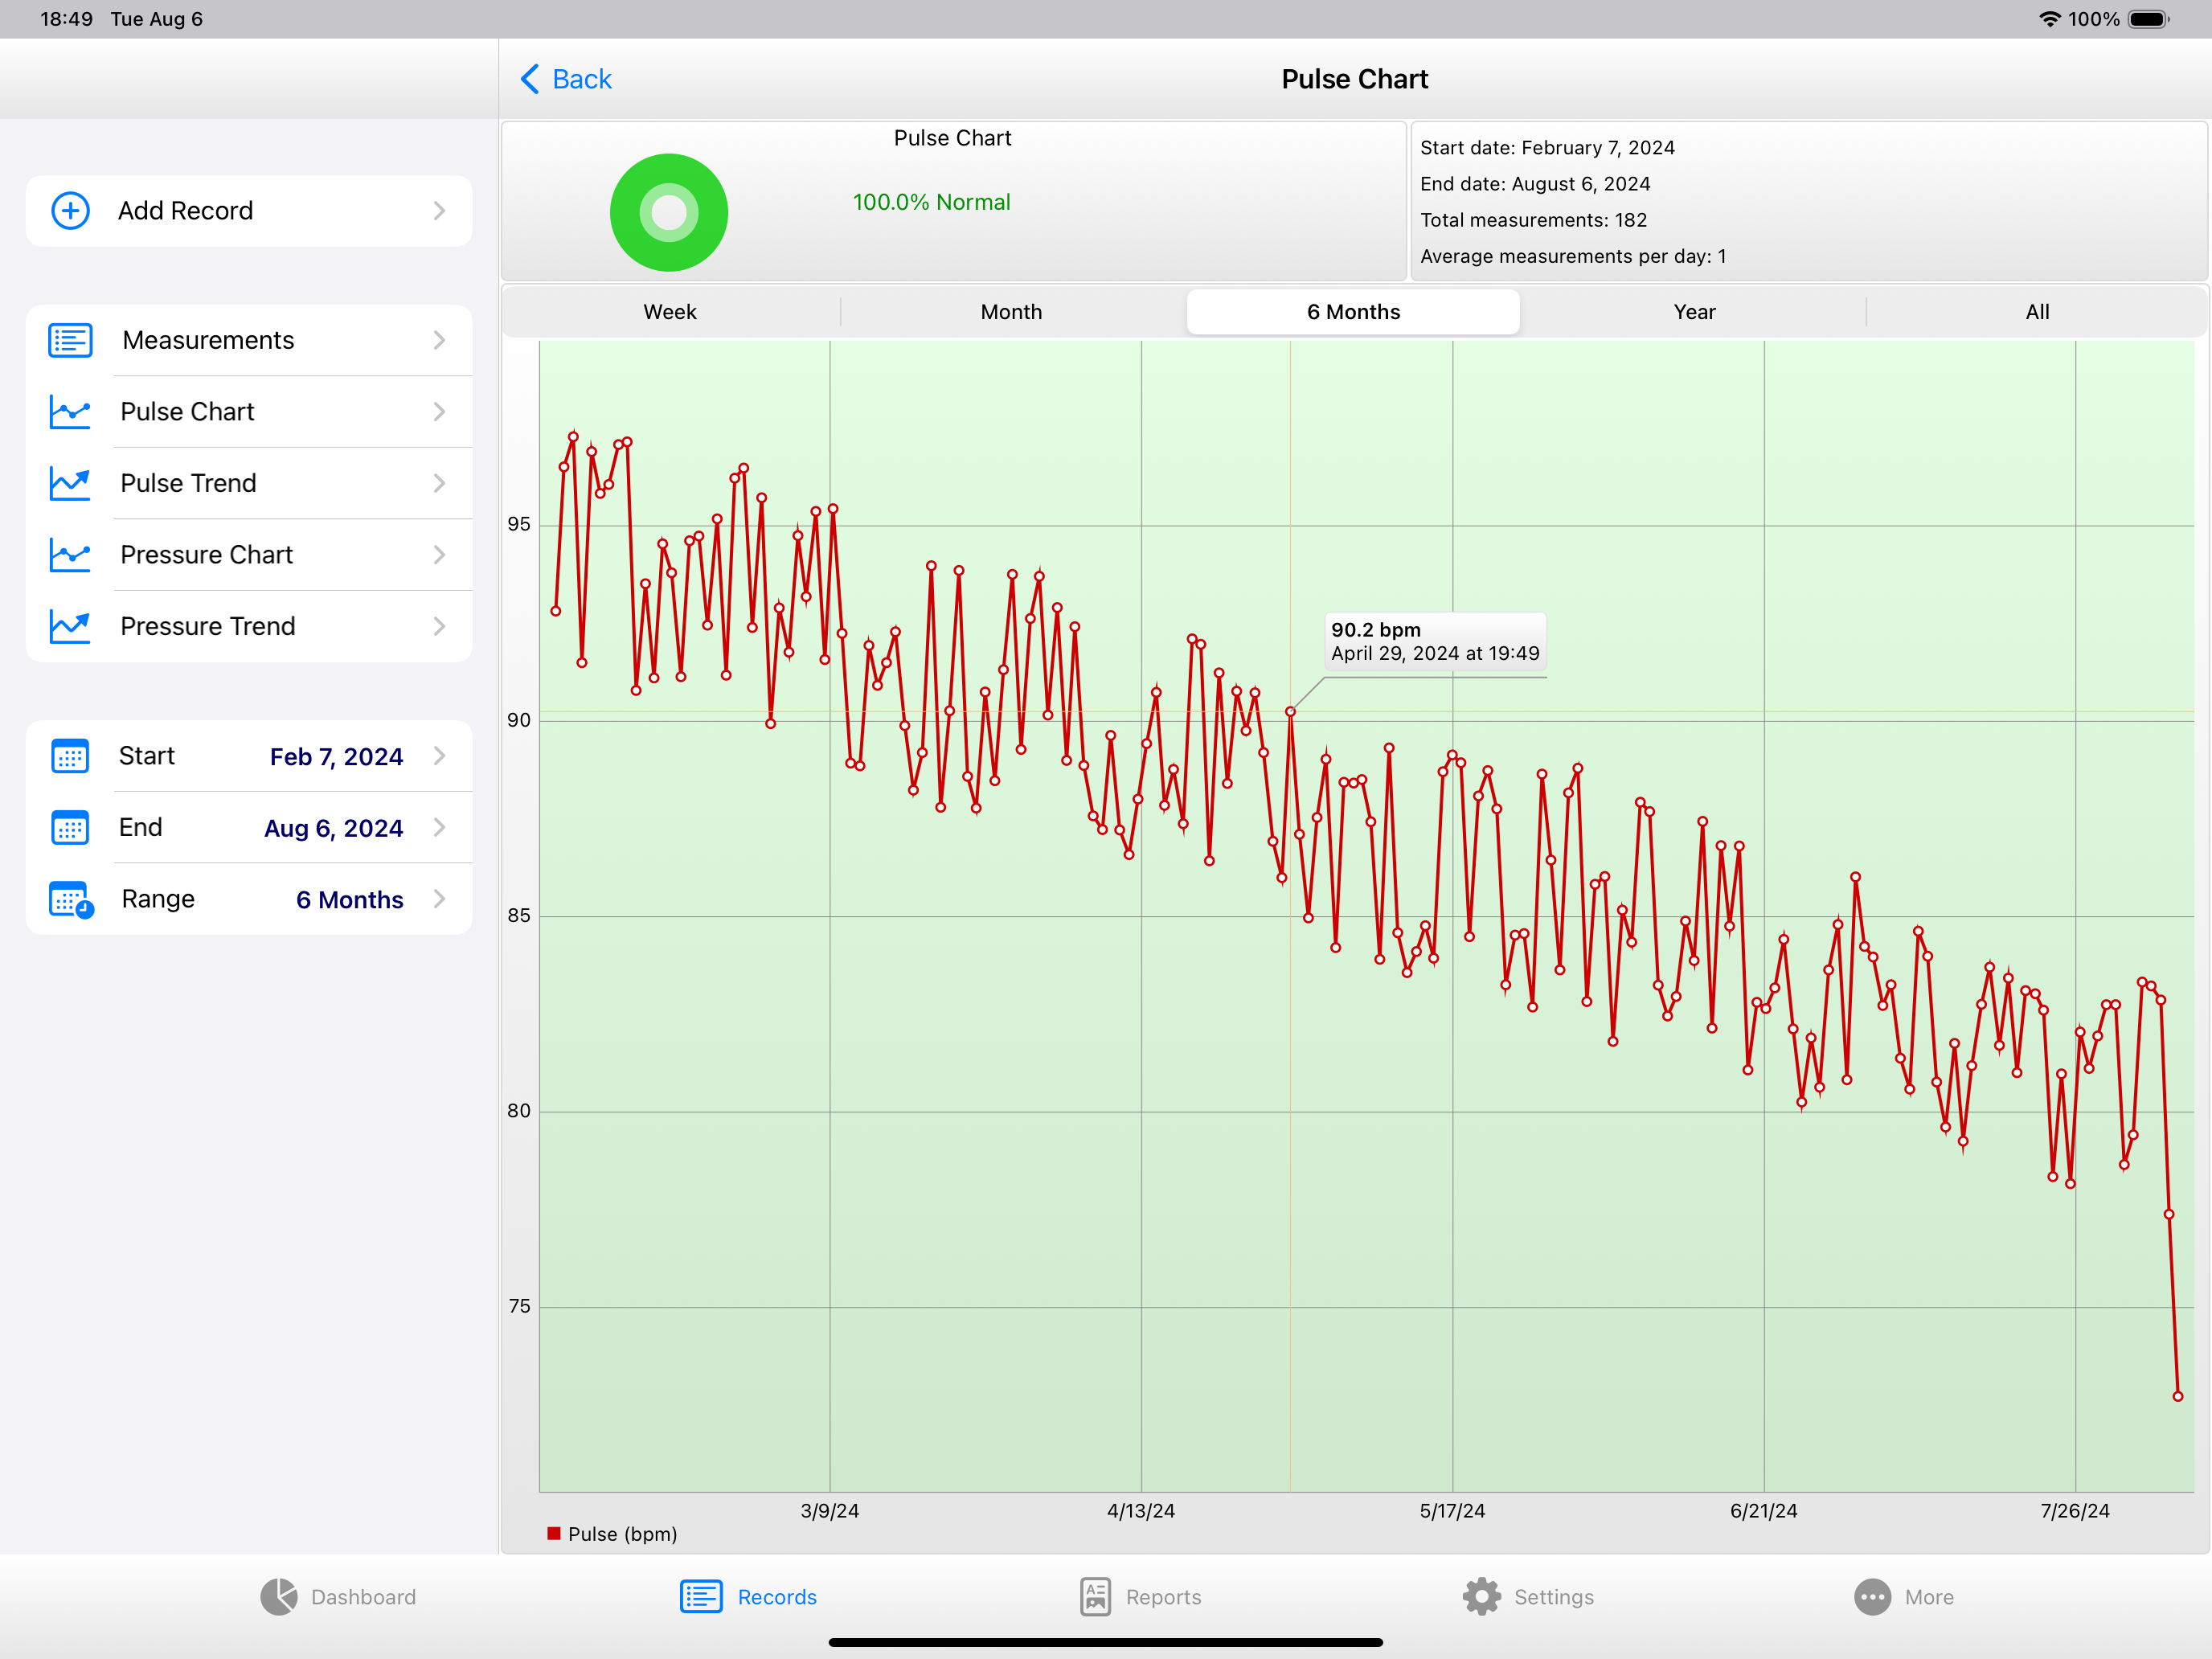Image resolution: width=2212 pixels, height=1659 pixels.
Task: Open the Records tab label
Action: [777, 1597]
